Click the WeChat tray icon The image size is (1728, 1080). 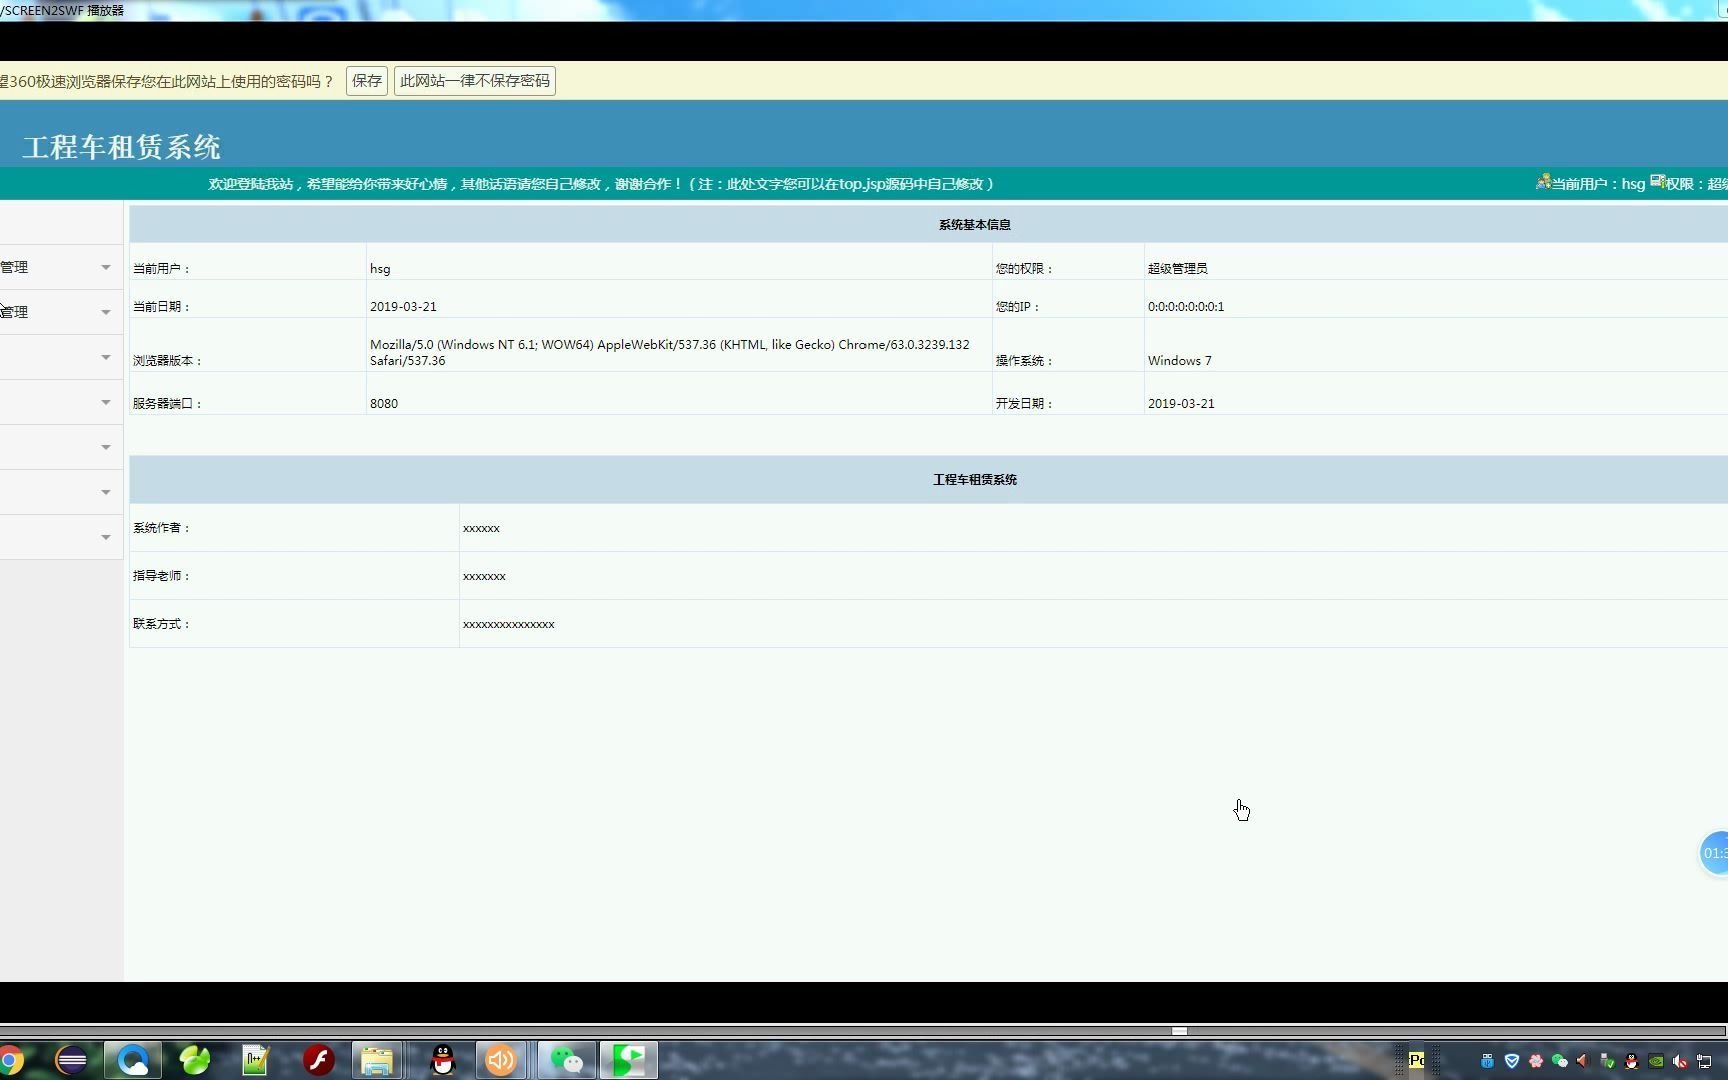1559,1061
